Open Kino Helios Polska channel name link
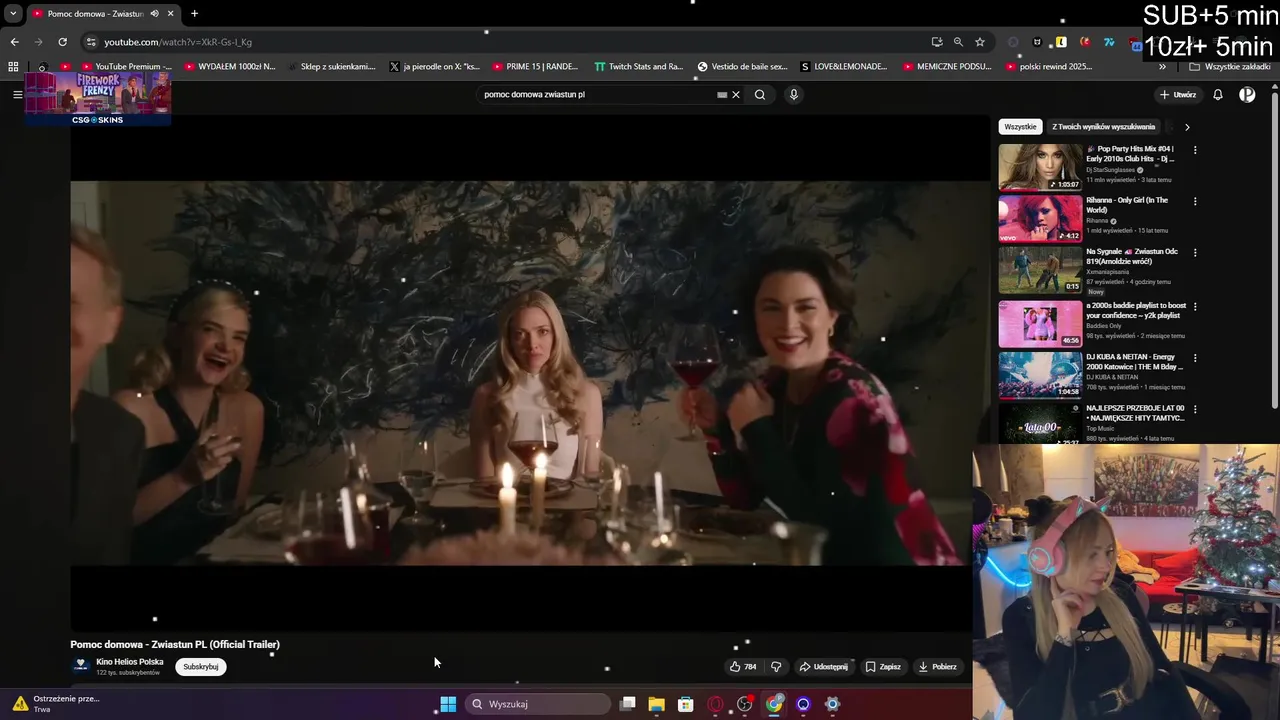Screen dimensions: 1280x720 click(130, 662)
